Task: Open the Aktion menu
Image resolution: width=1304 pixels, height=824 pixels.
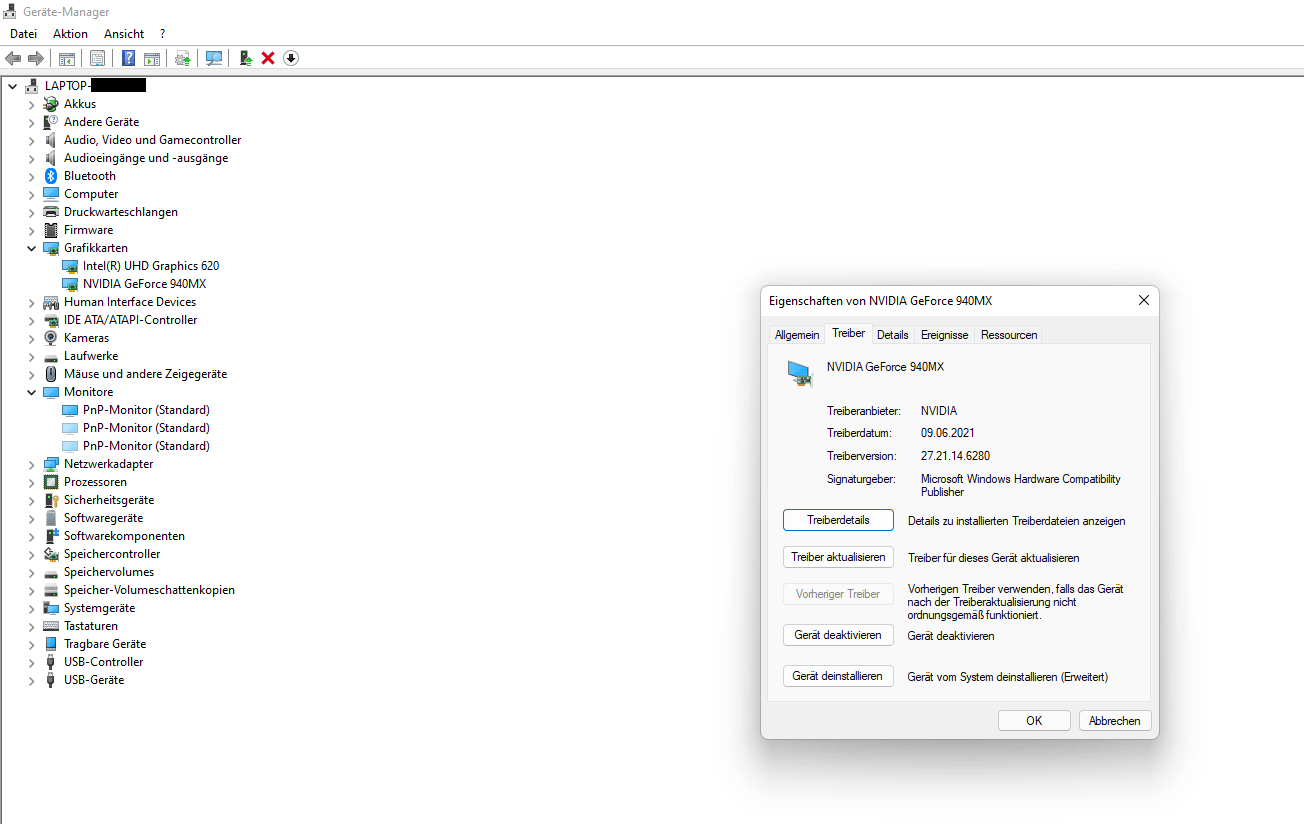Action: click(x=71, y=34)
